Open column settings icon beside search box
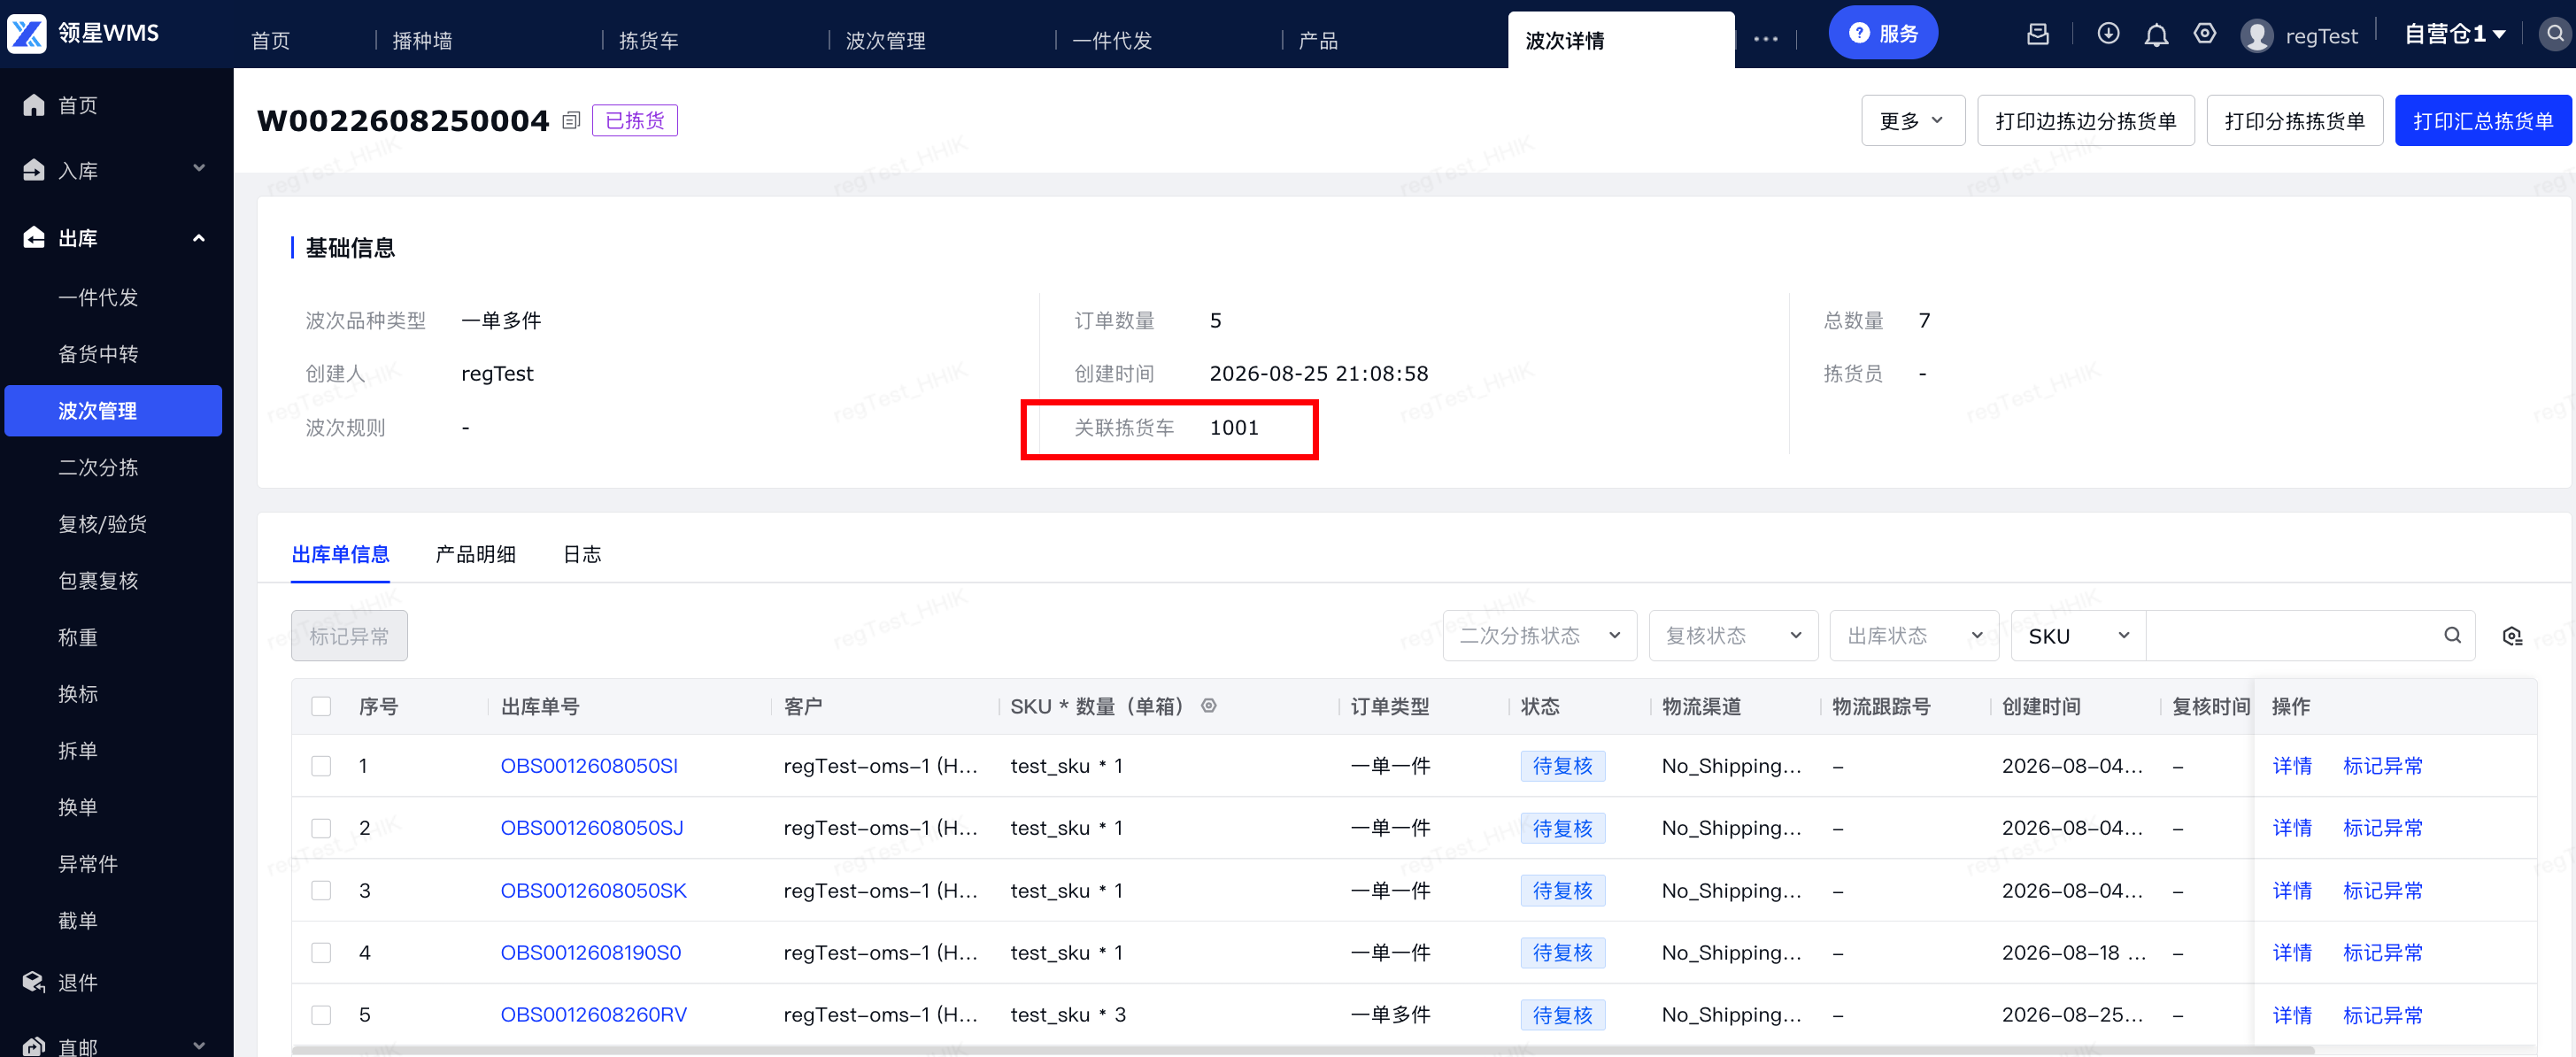This screenshot has width=2576, height=1057. tap(2512, 636)
